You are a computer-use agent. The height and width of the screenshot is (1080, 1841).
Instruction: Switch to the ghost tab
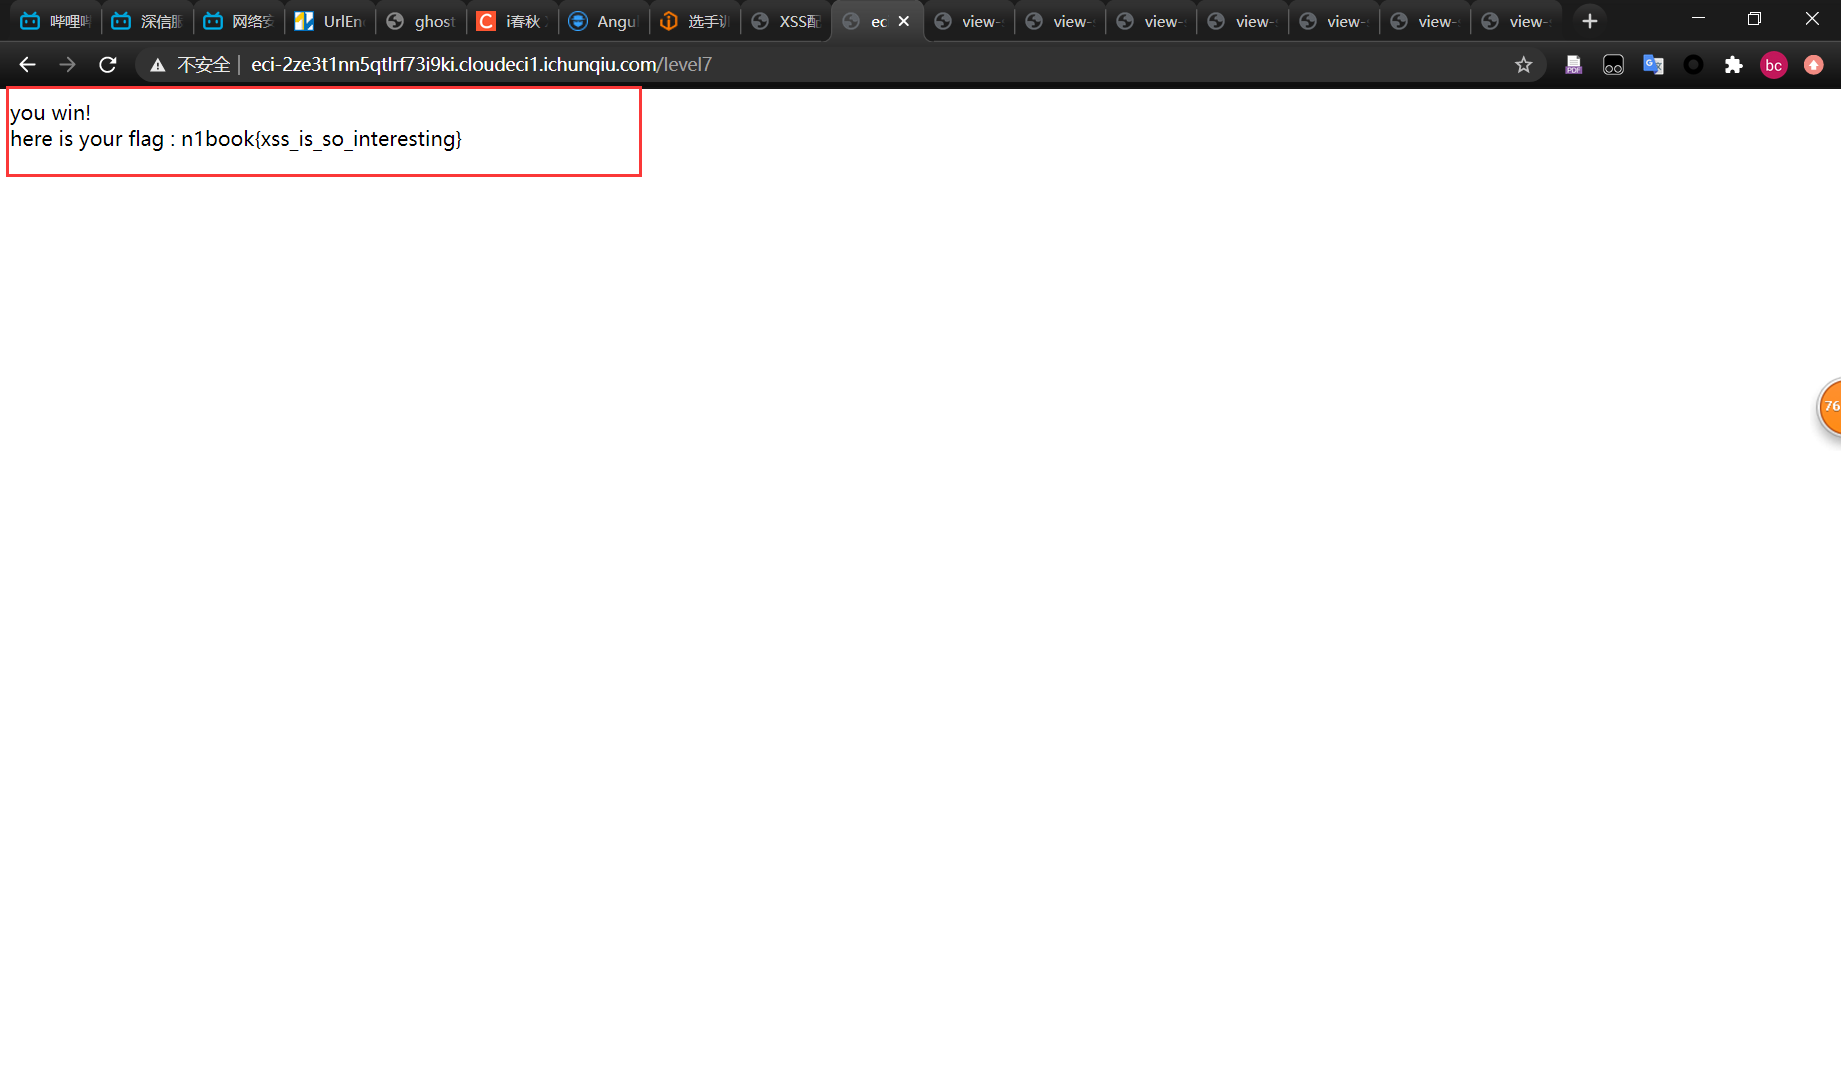(421, 21)
